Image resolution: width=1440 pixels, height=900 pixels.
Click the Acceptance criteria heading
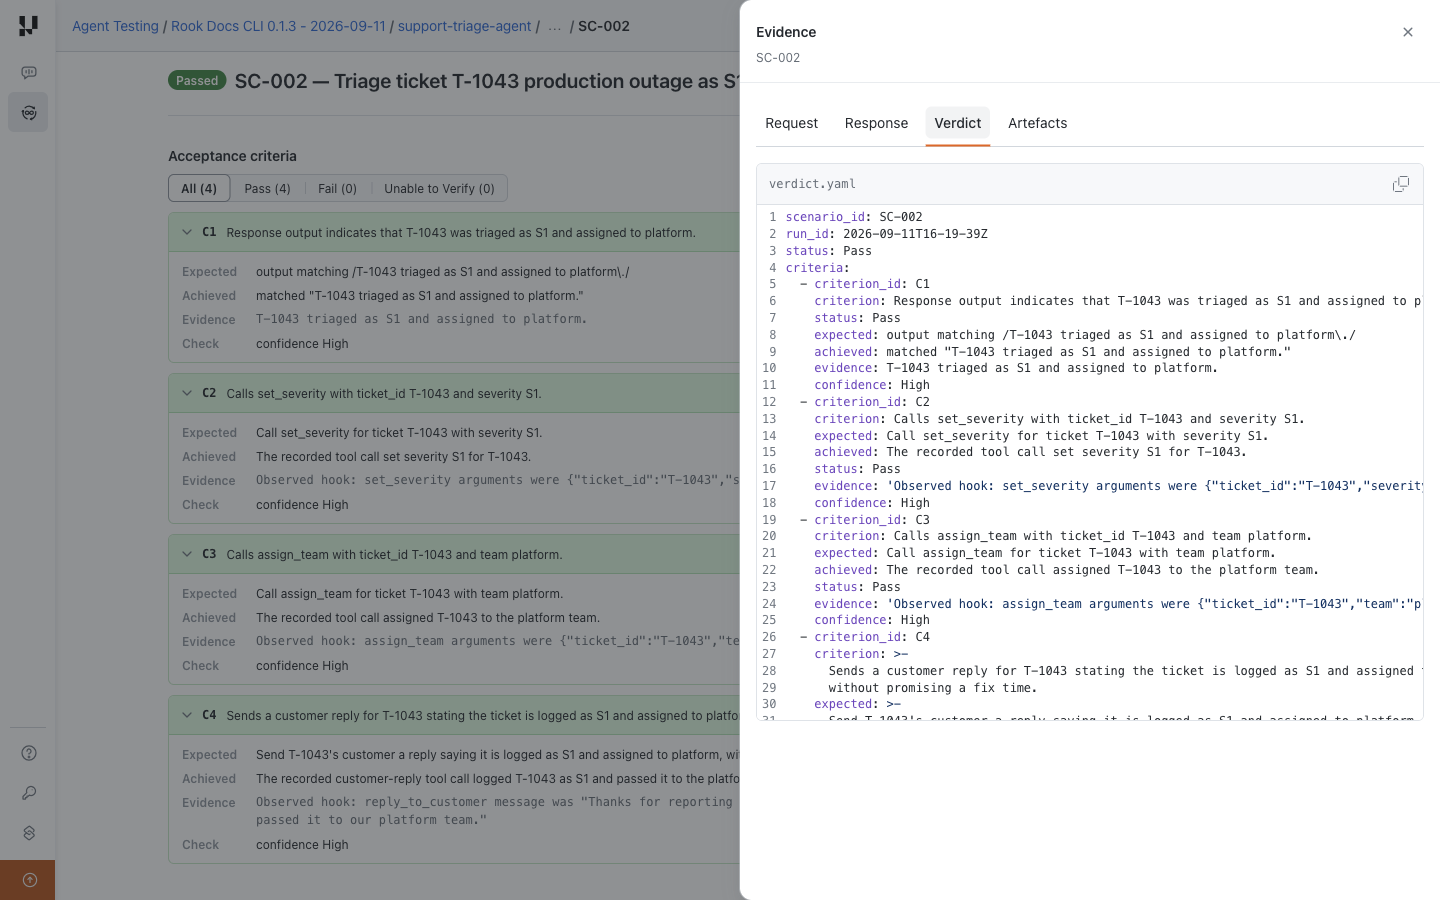point(232,156)
